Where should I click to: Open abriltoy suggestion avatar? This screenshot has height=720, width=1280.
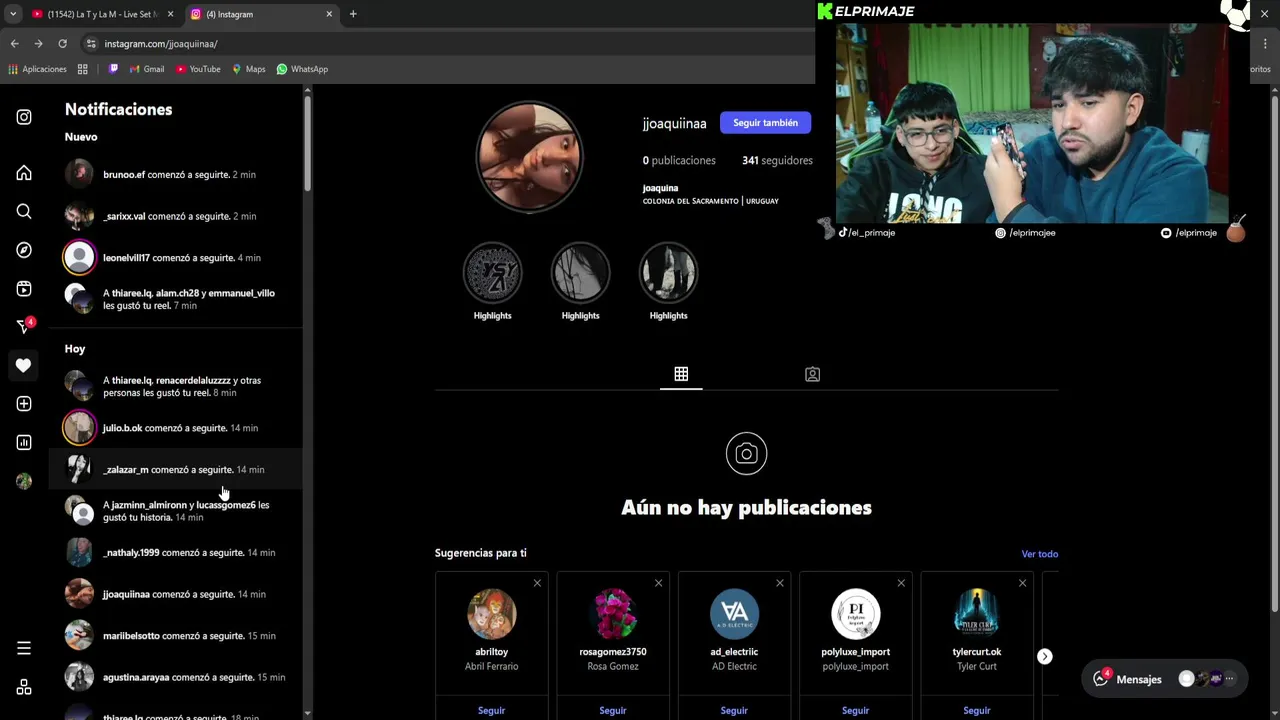pos(491,614)
